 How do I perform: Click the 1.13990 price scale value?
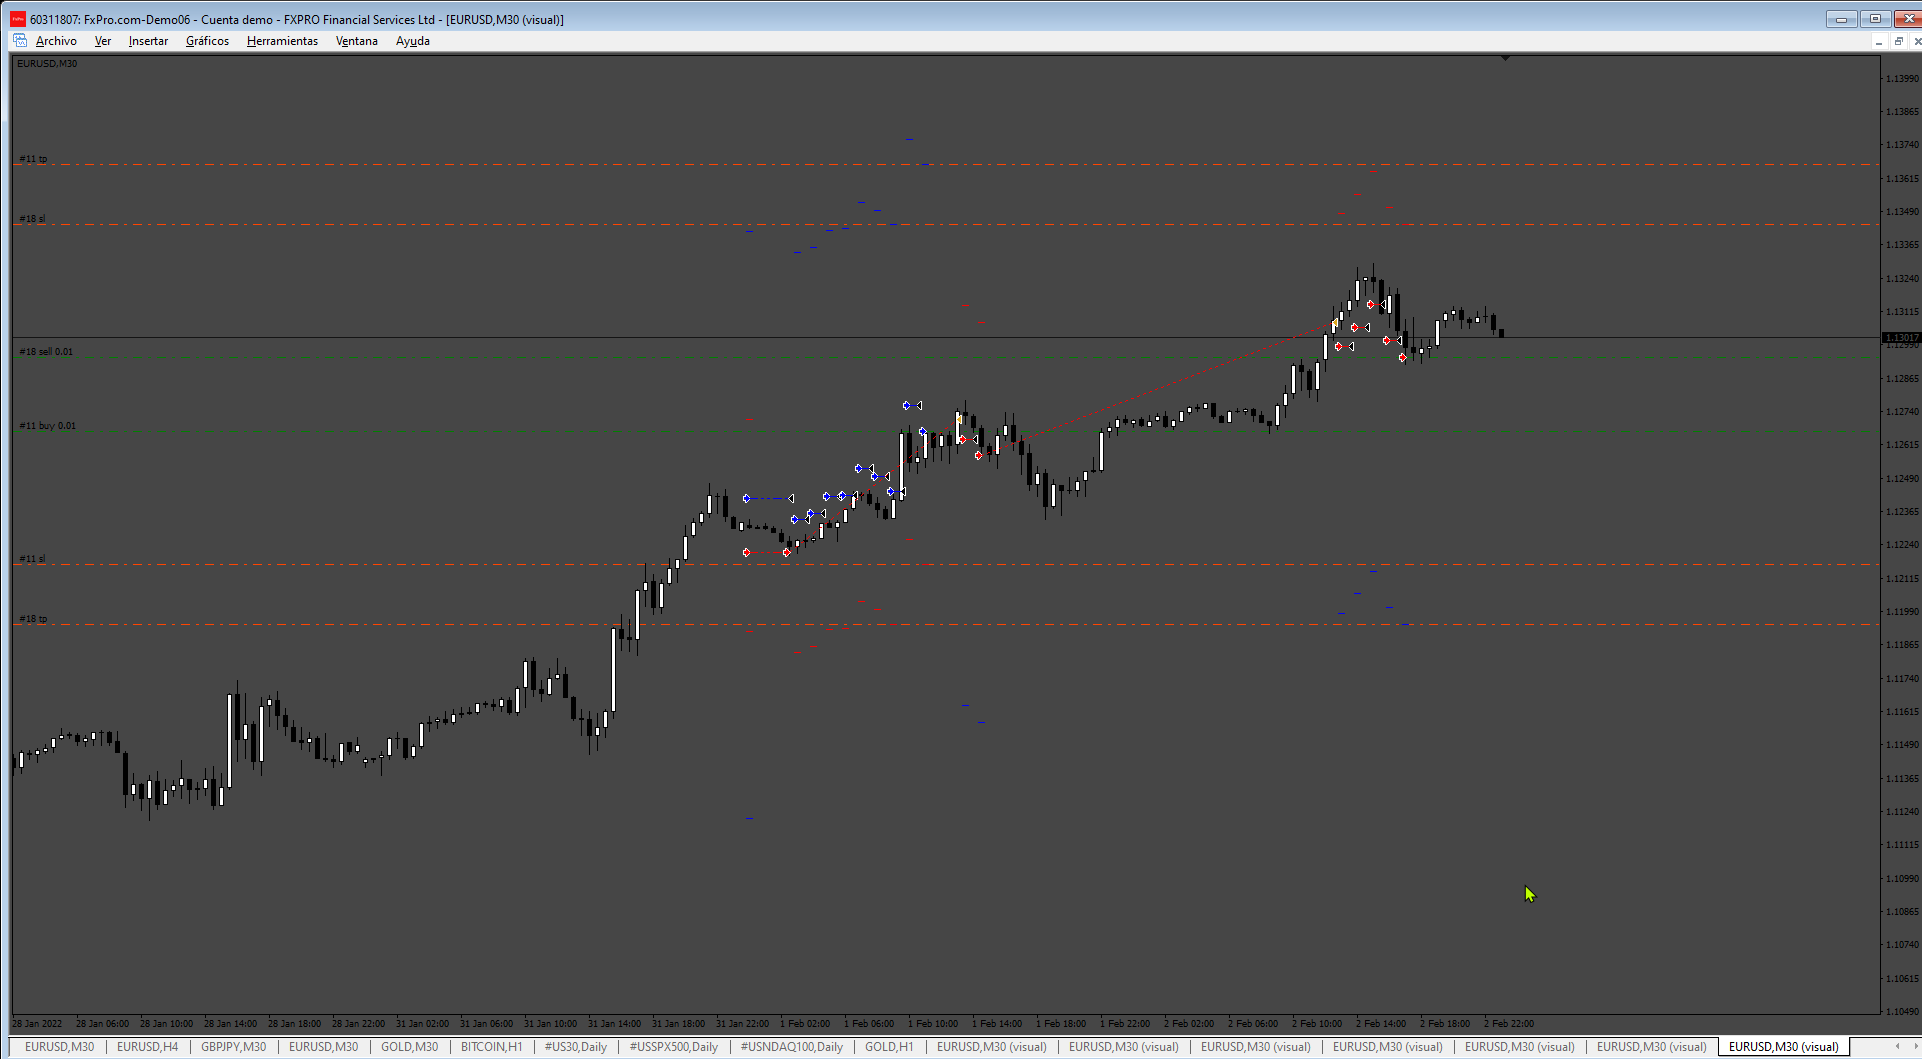click(x=1902, y=78)
